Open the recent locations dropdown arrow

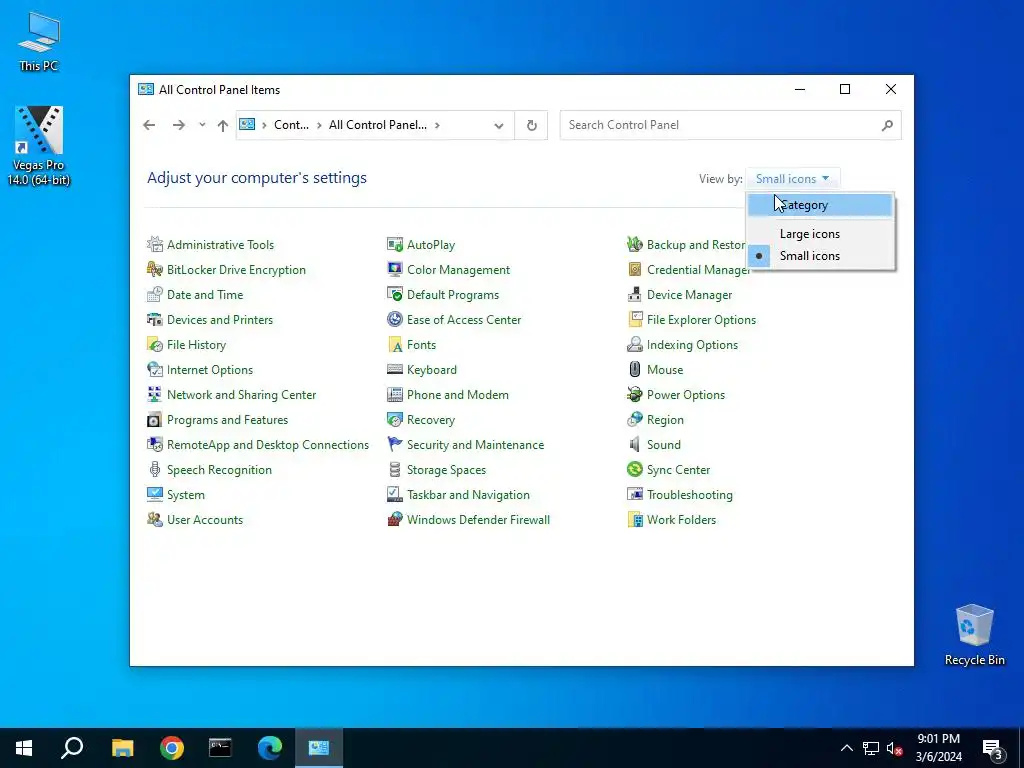pos(202,125)
